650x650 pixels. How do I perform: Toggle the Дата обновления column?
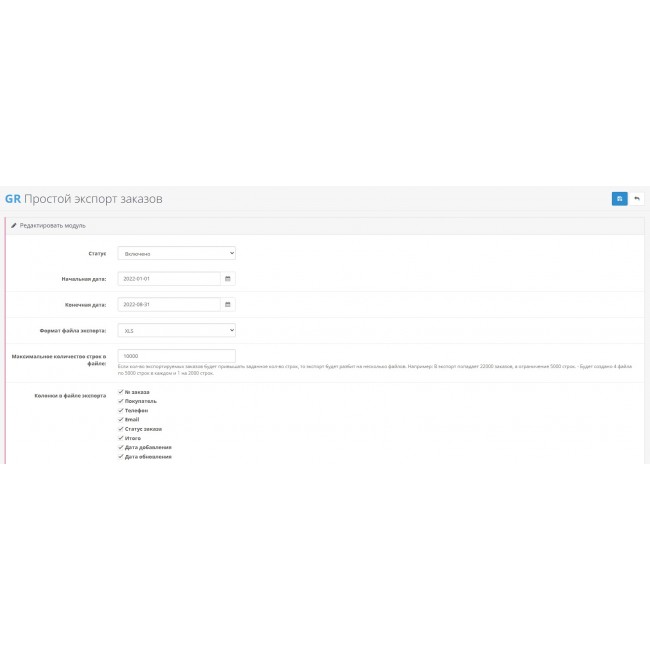pos(120,456)
